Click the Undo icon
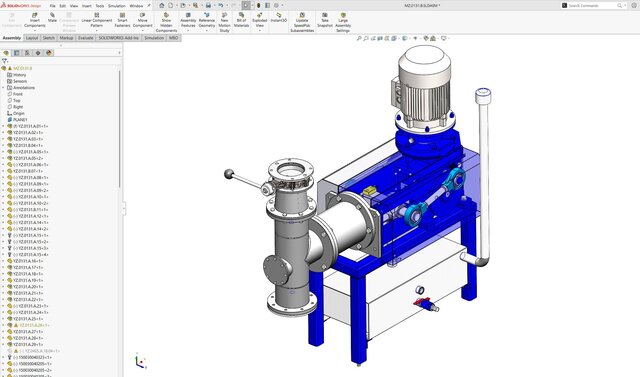The image size is (640, 377). pos(220,5)
